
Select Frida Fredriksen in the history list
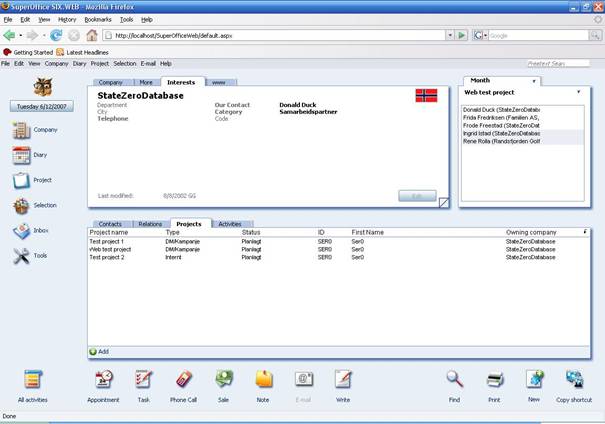tap(522, 117)
